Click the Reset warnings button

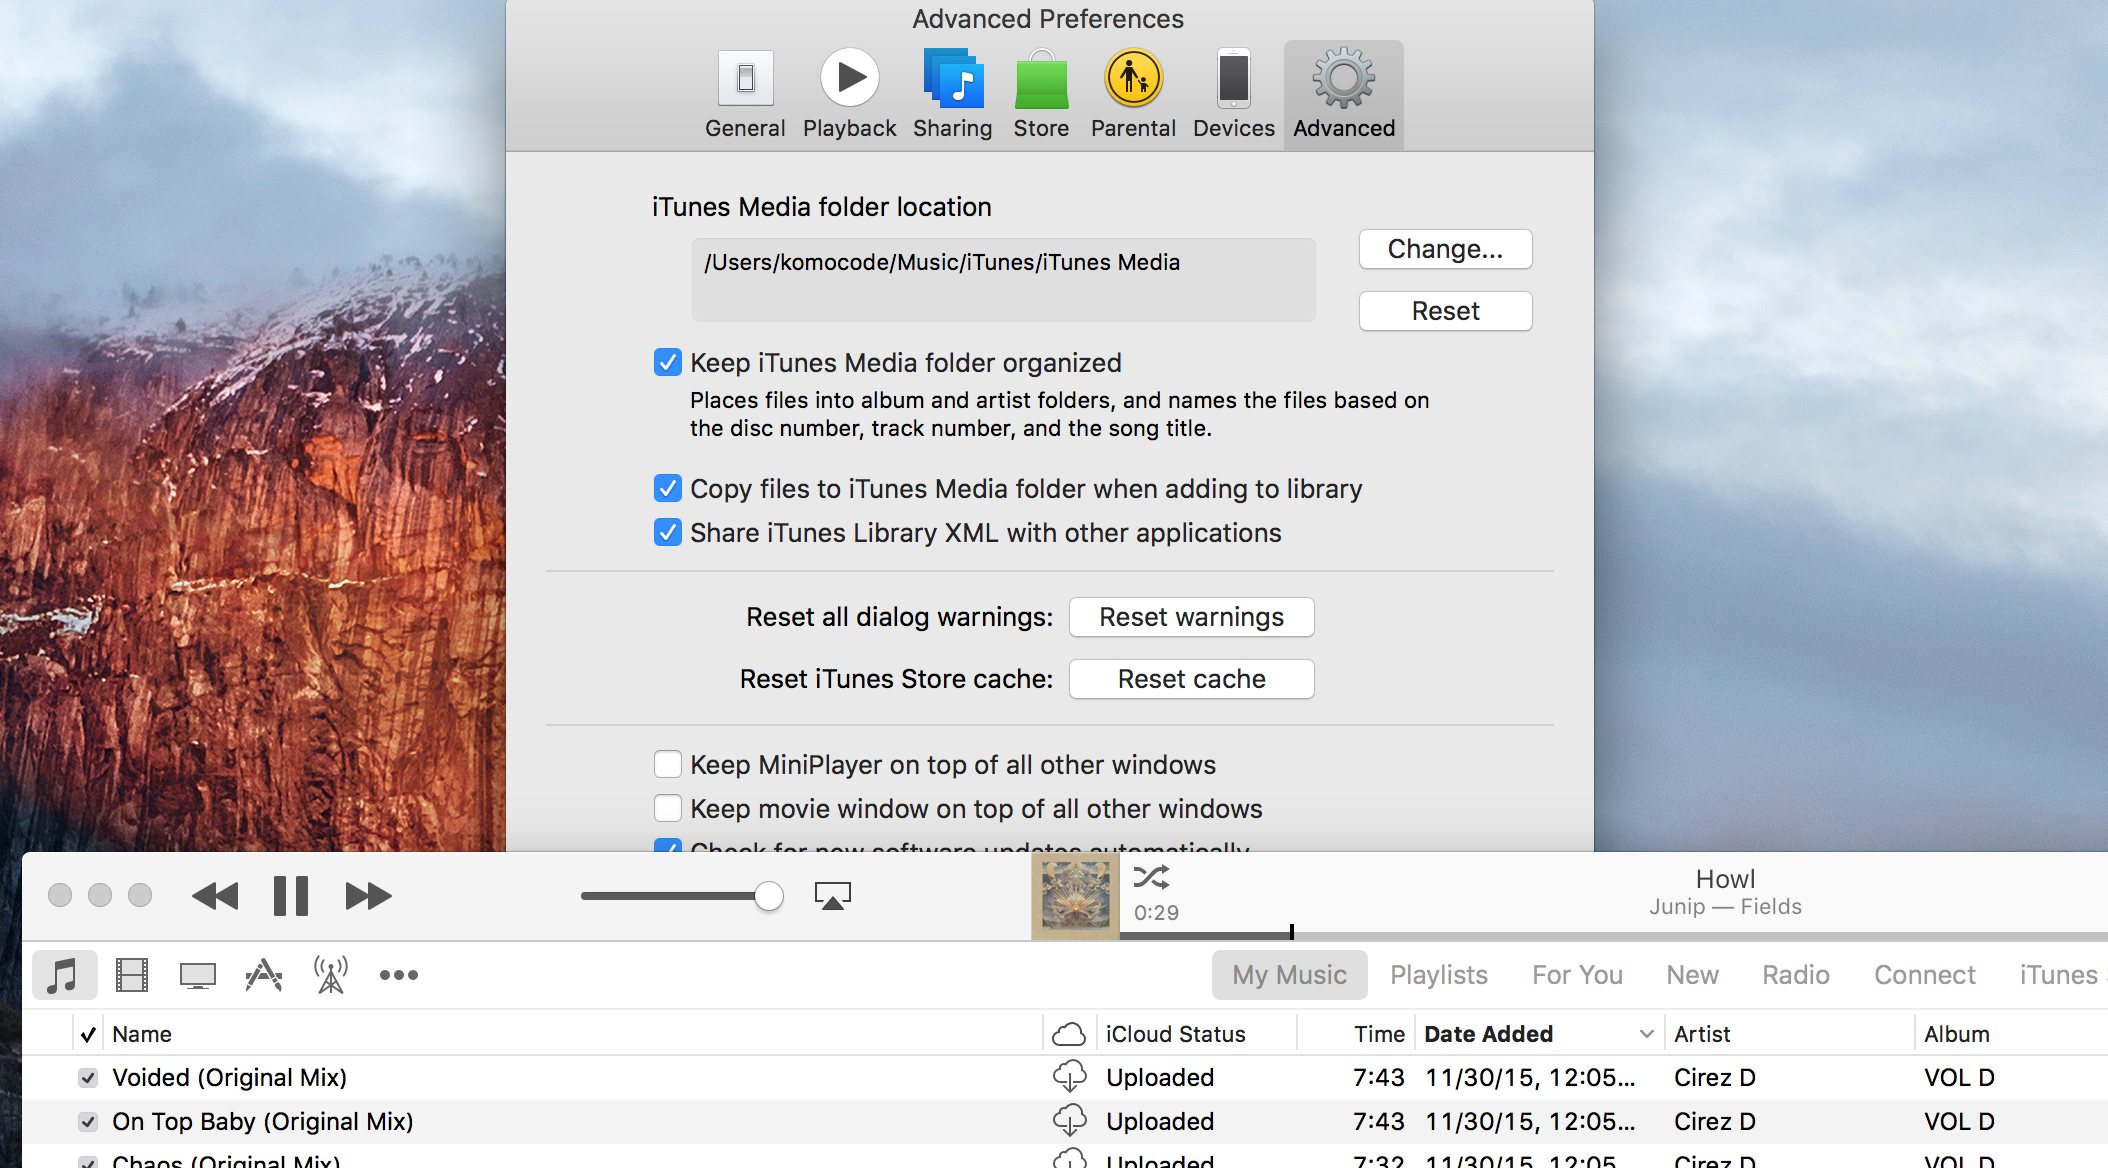tap(1191, 617)
